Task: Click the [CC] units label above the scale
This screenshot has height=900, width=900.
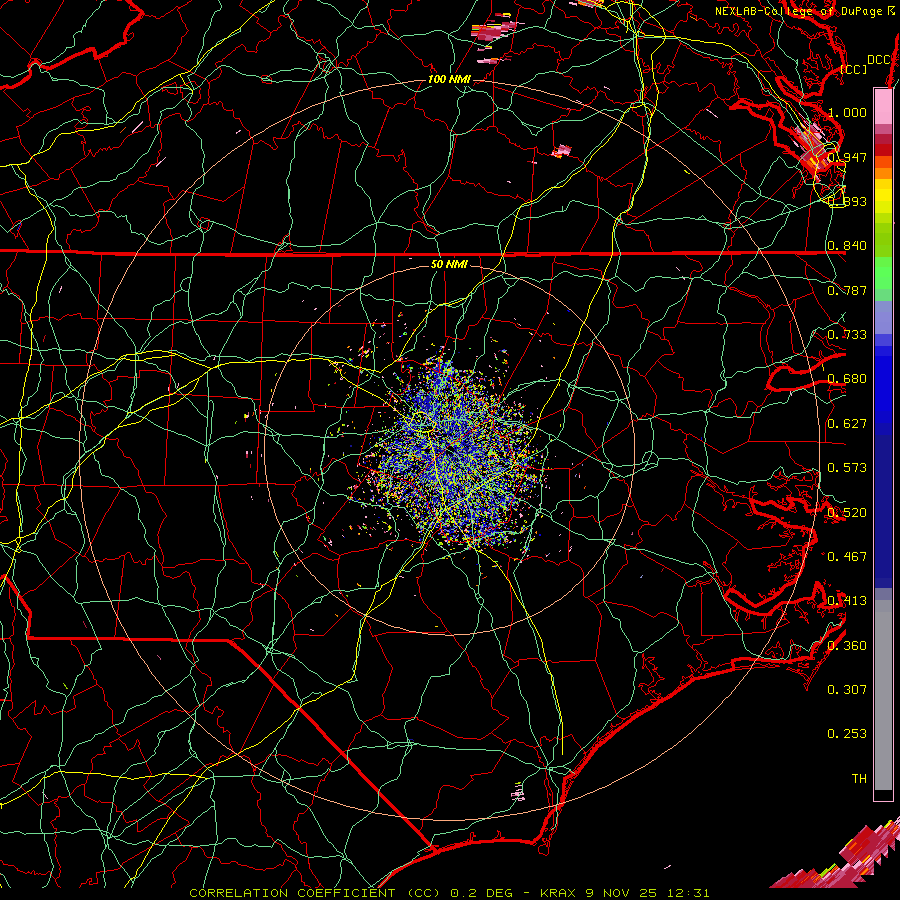Action: click(854, 69)
